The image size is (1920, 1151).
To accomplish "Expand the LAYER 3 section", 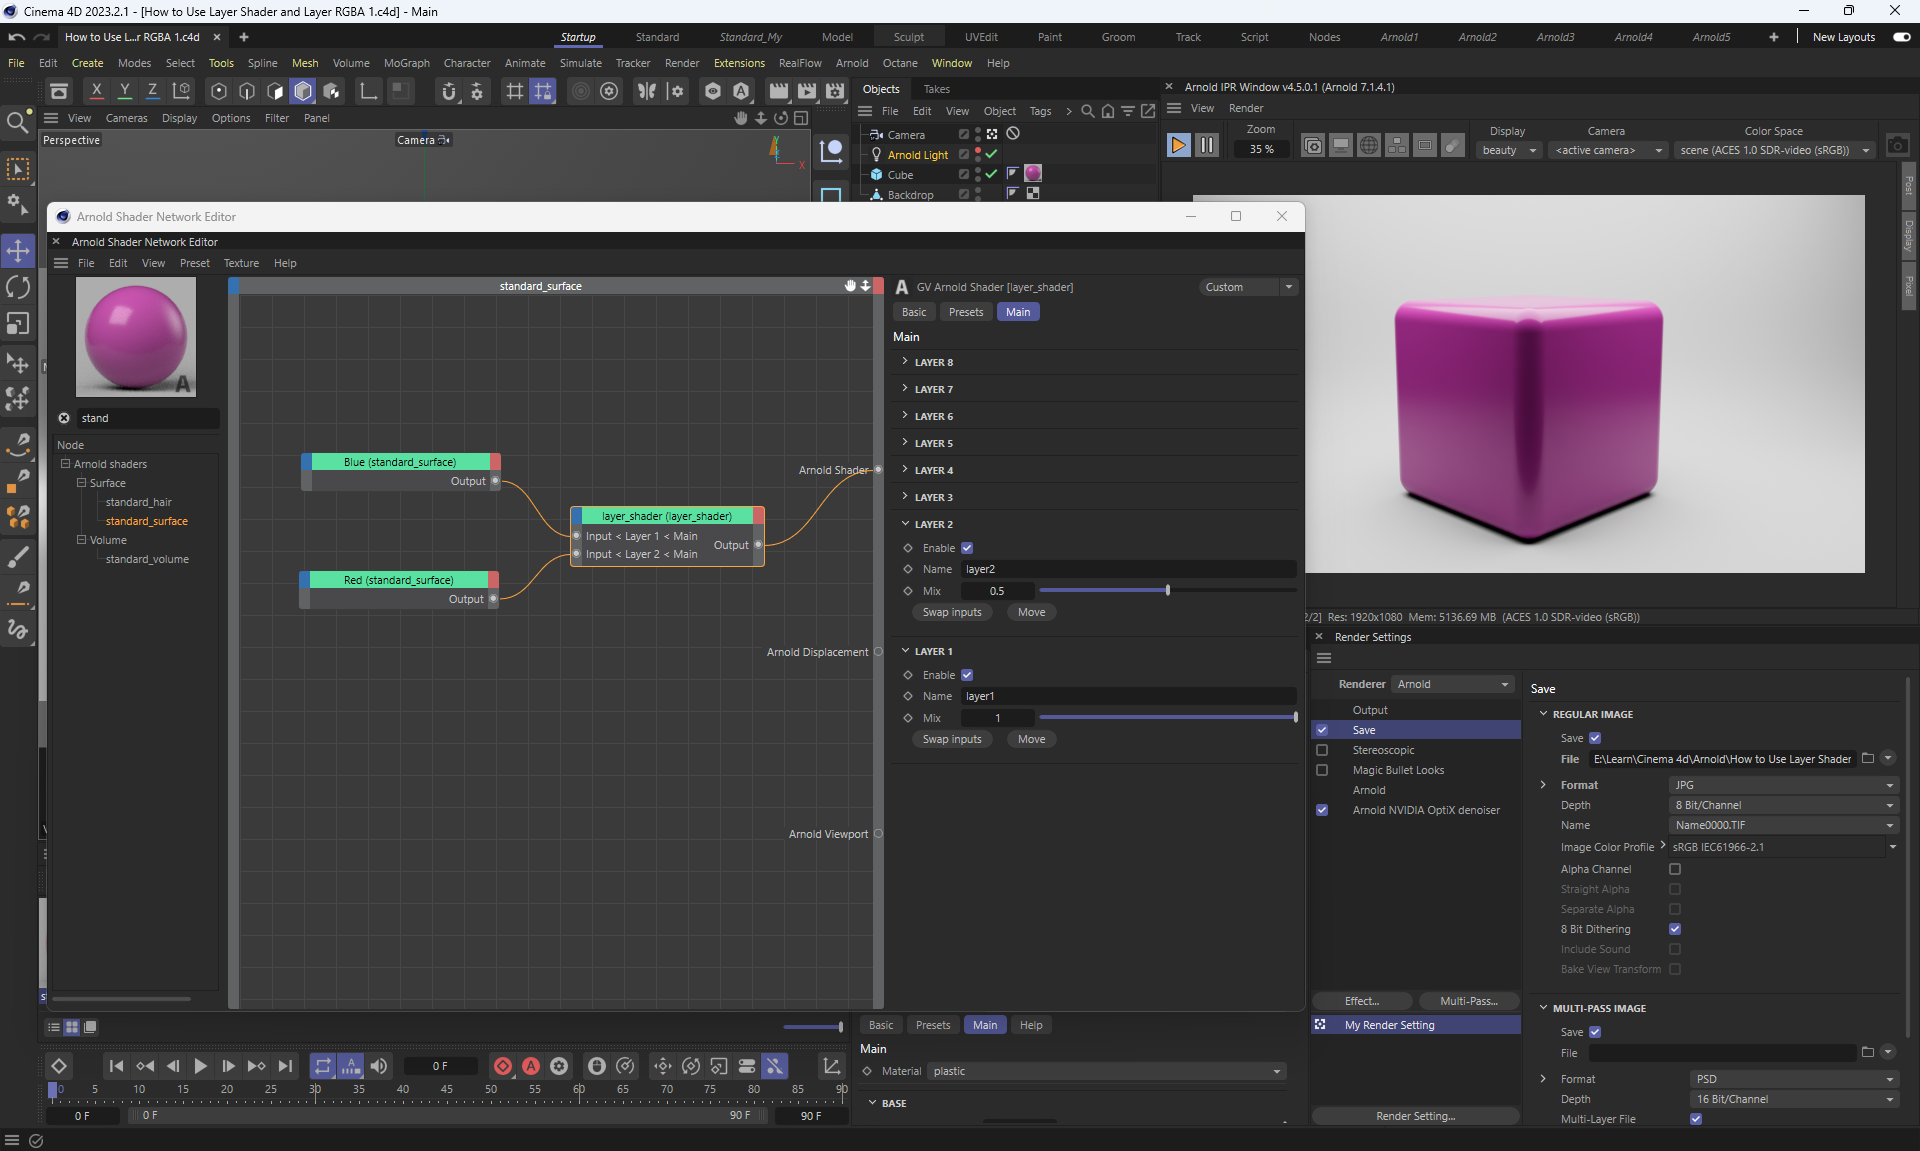I will tap(933, 497).
